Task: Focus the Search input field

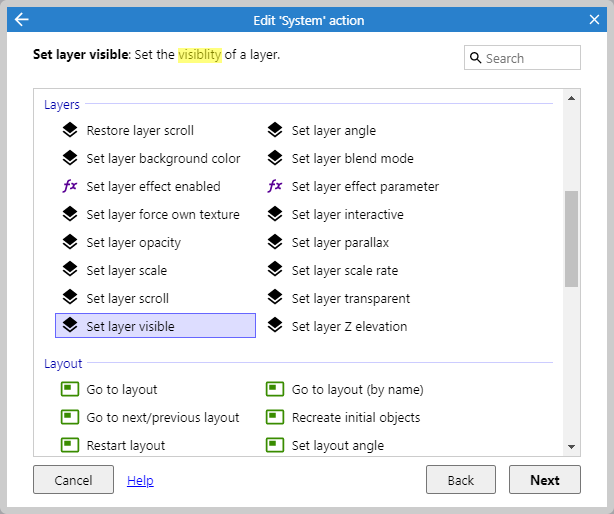Action: click(x=522, y=58)
